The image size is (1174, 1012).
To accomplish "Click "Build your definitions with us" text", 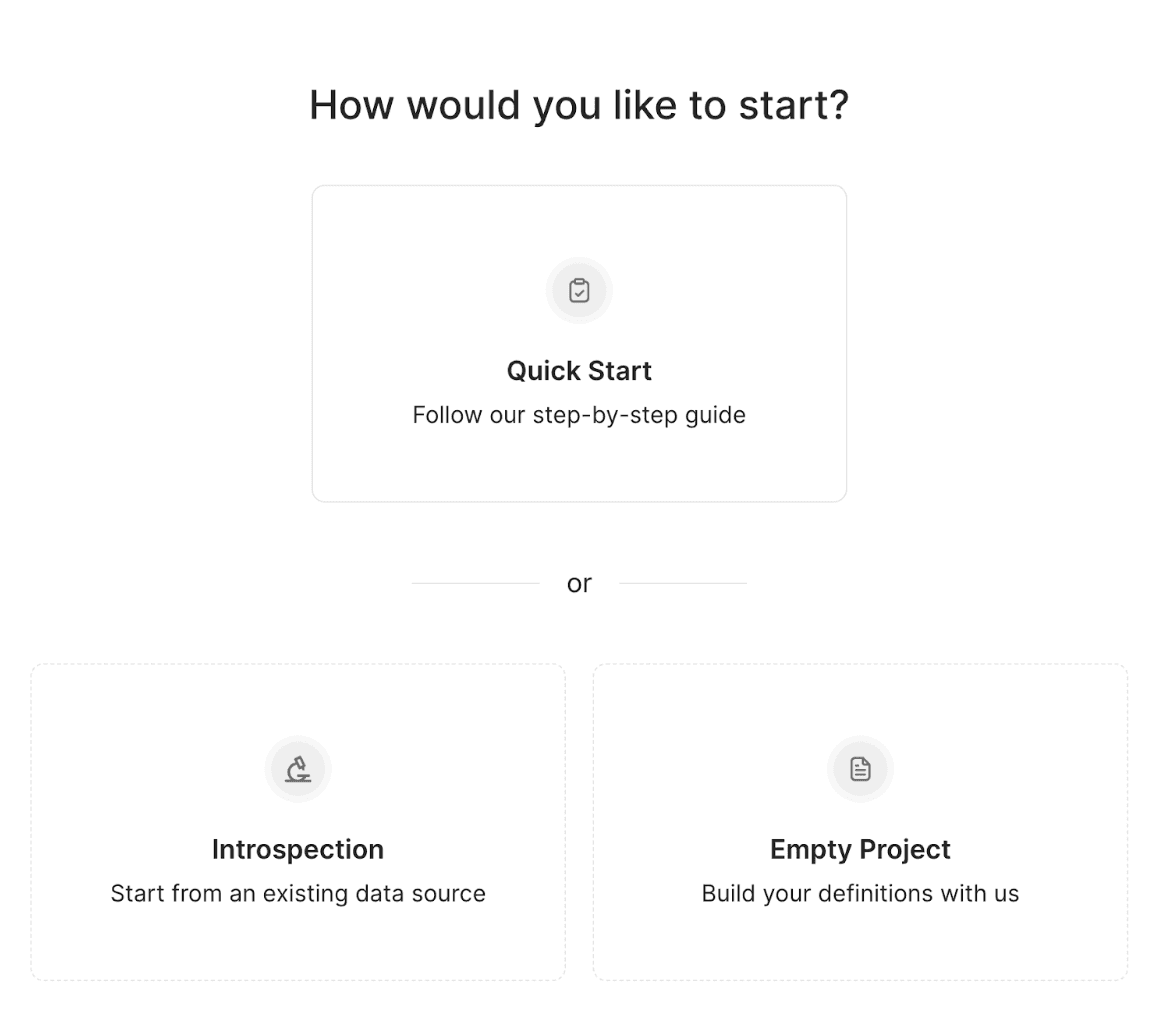I will pos(860,894).
